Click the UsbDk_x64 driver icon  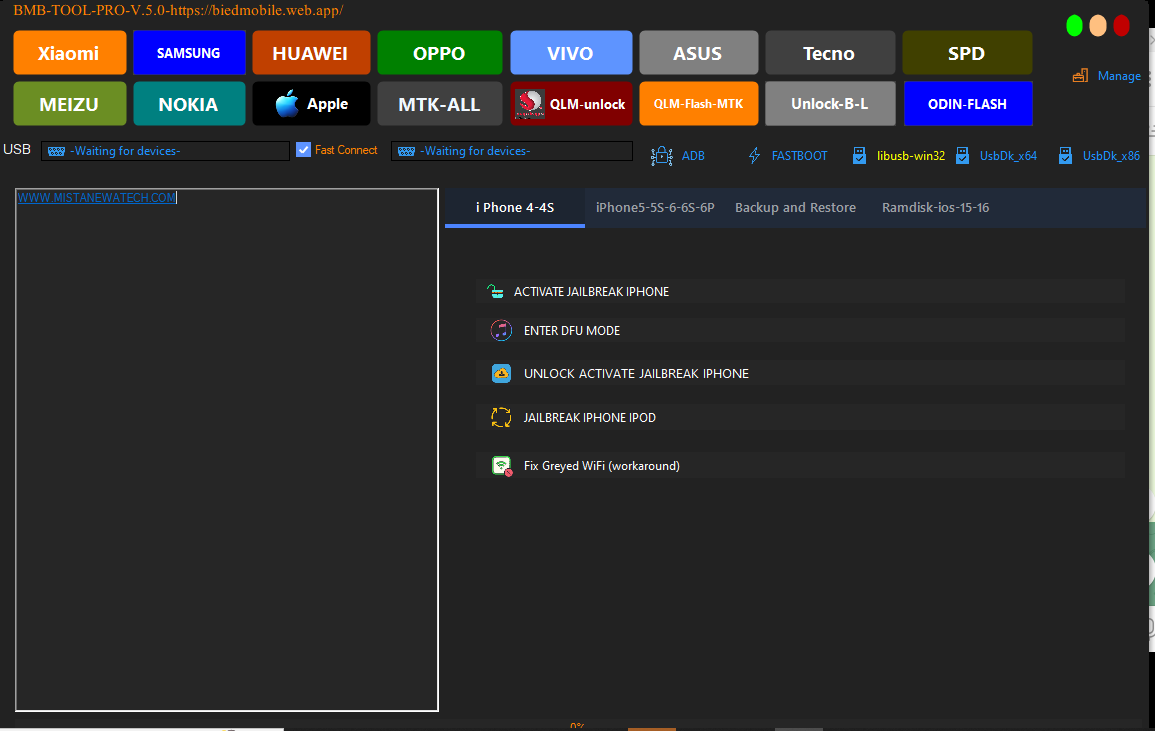click(962, 155)
